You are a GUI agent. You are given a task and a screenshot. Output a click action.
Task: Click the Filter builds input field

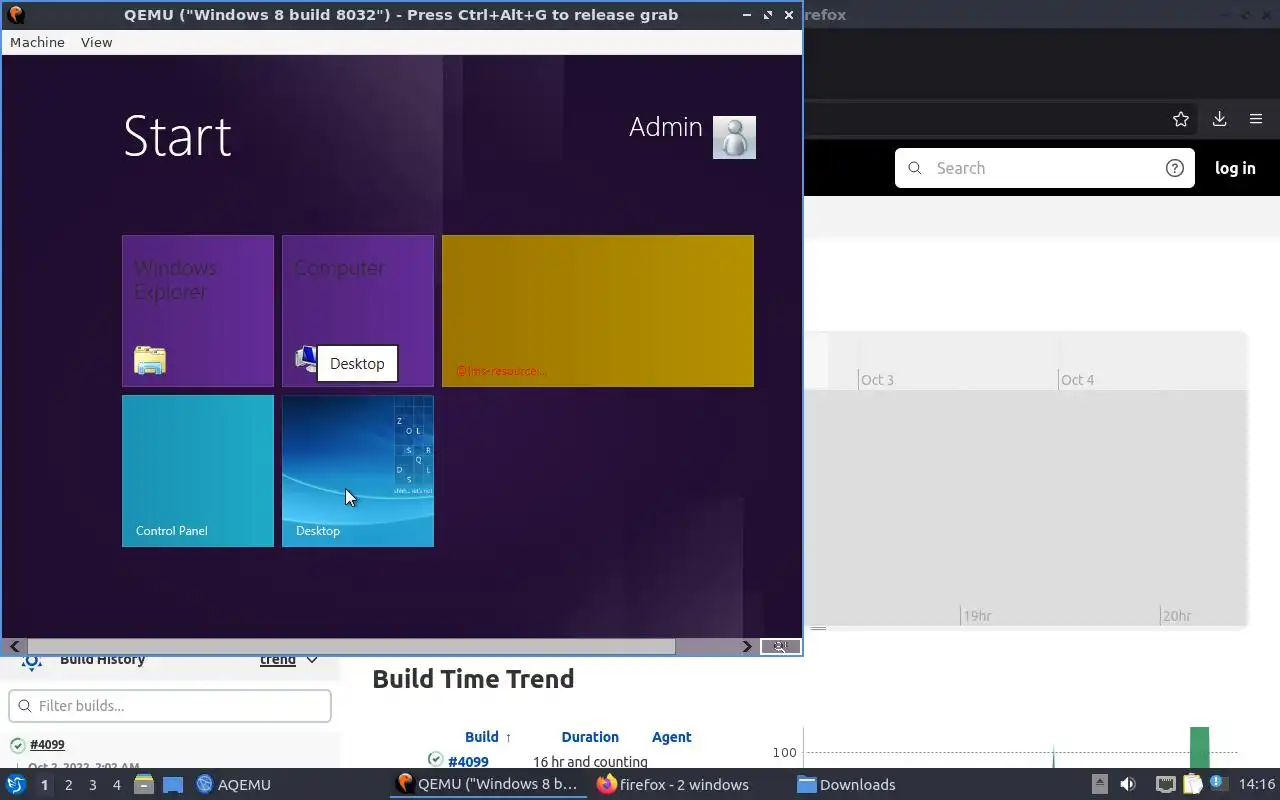tap(170, 706)
